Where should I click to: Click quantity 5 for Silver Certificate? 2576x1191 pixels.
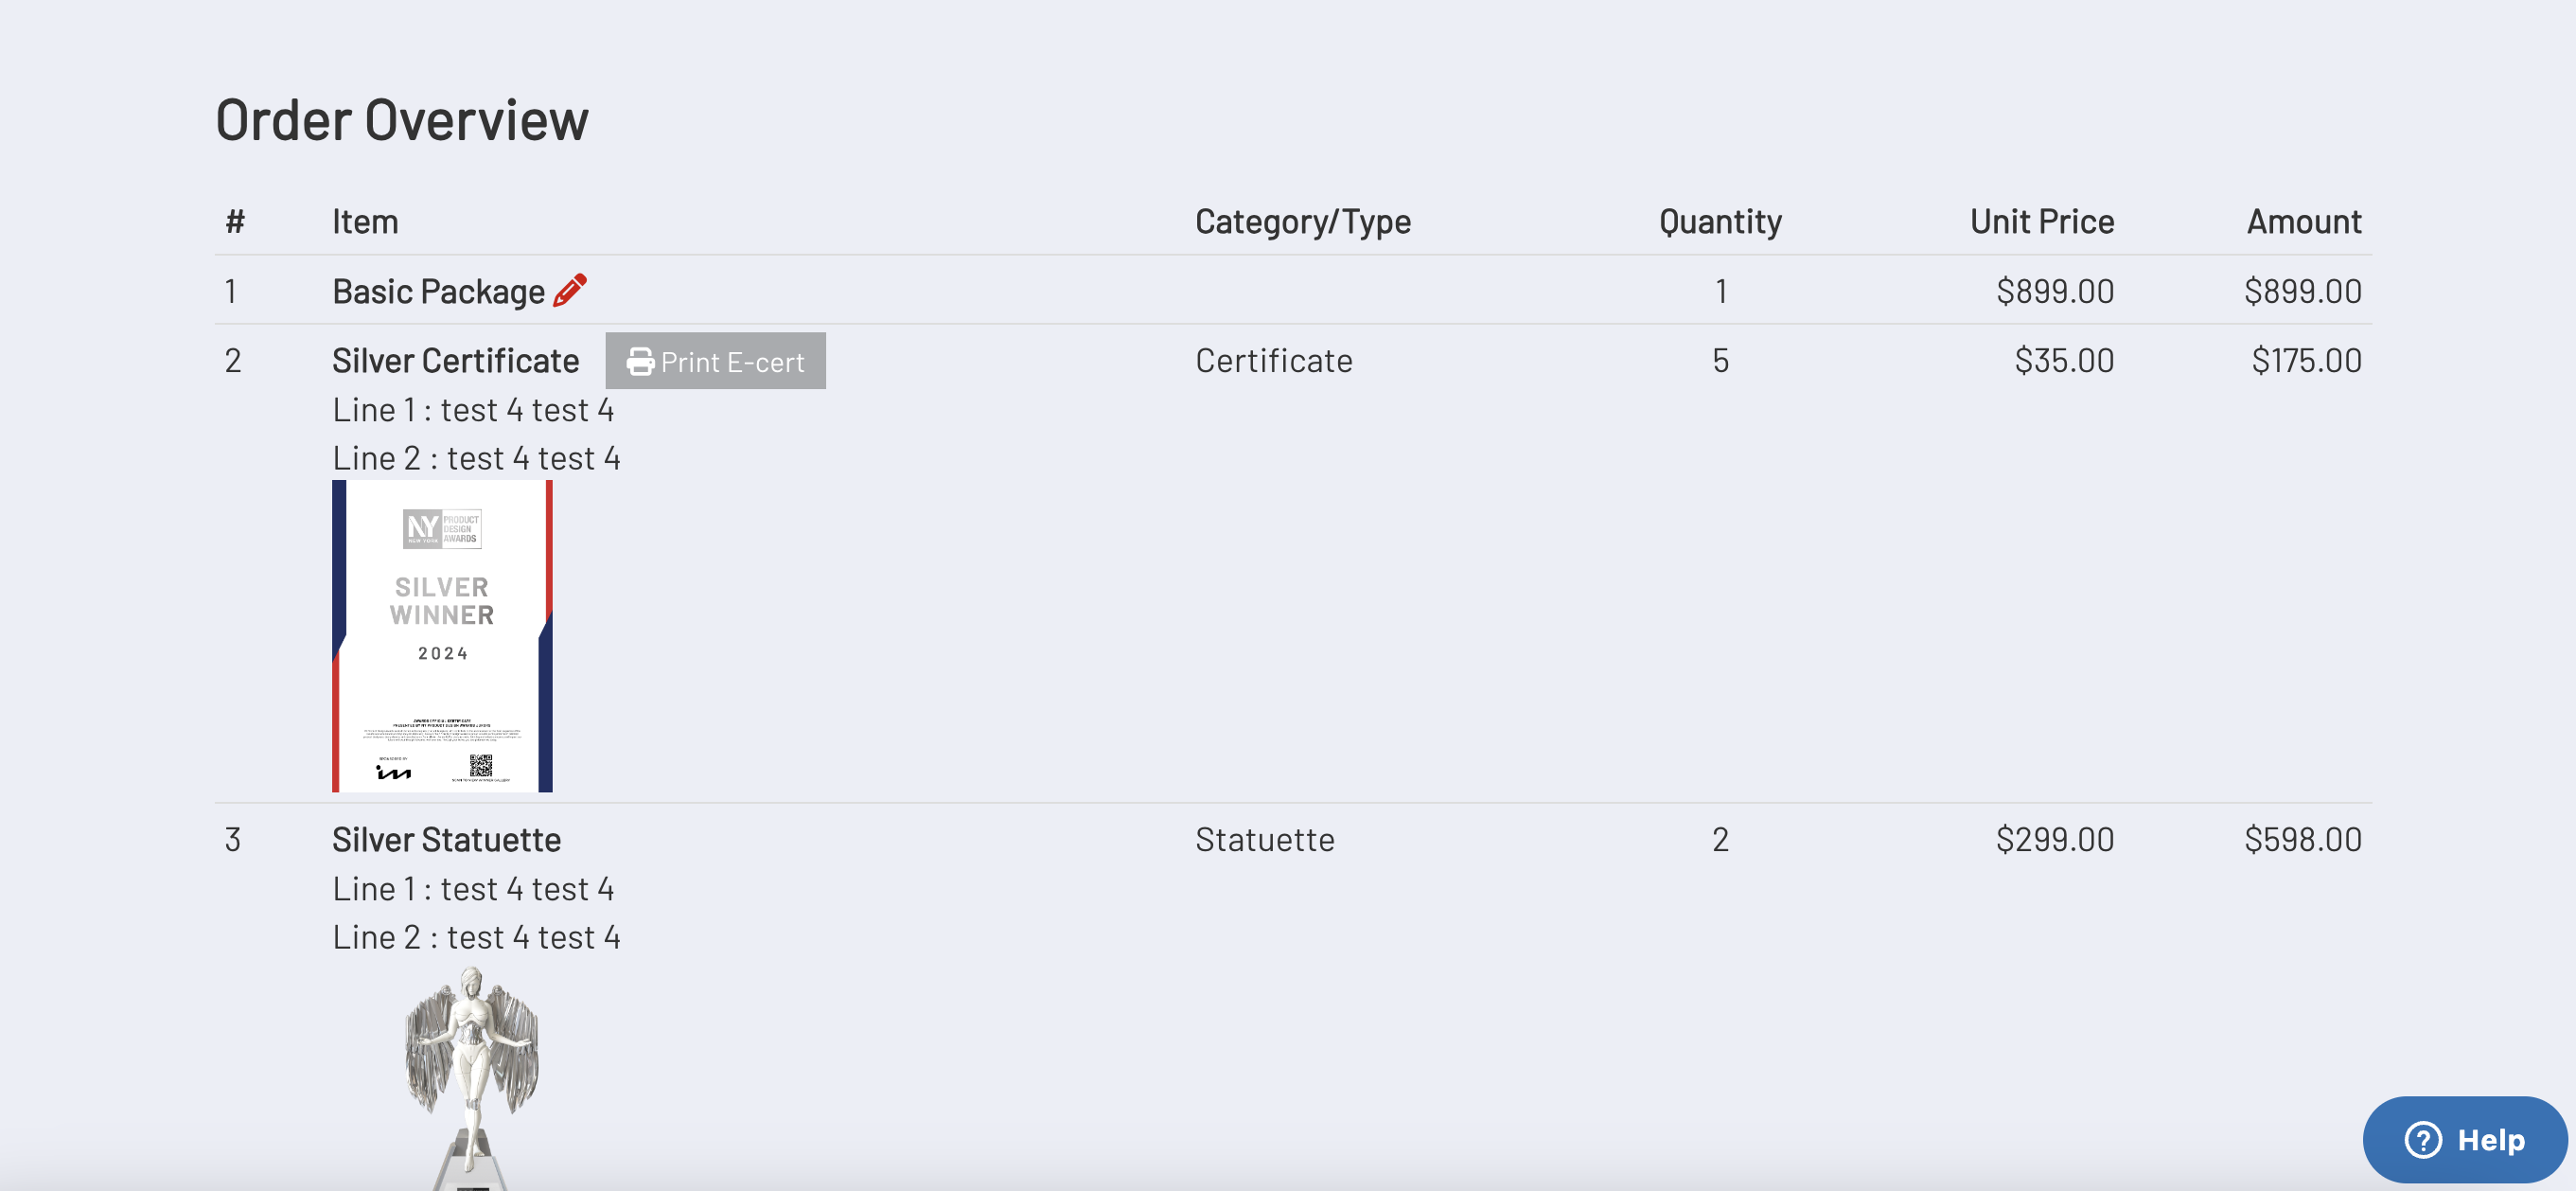tap(1720, 360)
